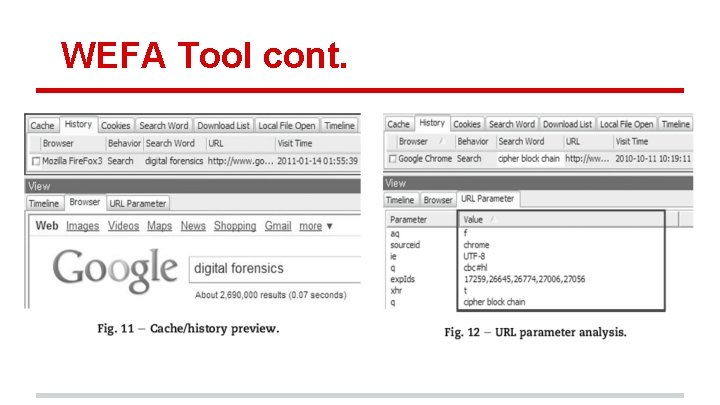Select the 'cbc#hl' value cell
720x405 pixels.
coord(475,268)
